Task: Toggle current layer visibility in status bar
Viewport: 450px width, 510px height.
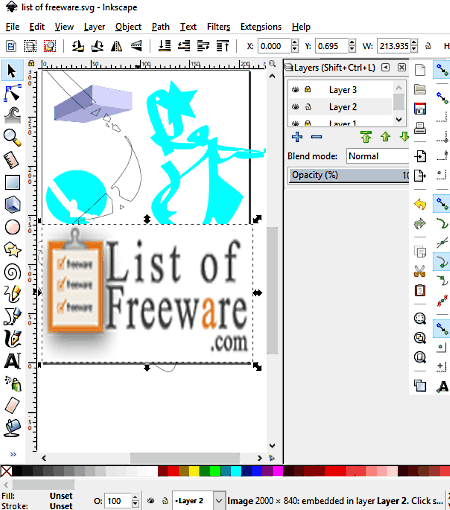Action: pyautogui.click(x=151, y=501)
